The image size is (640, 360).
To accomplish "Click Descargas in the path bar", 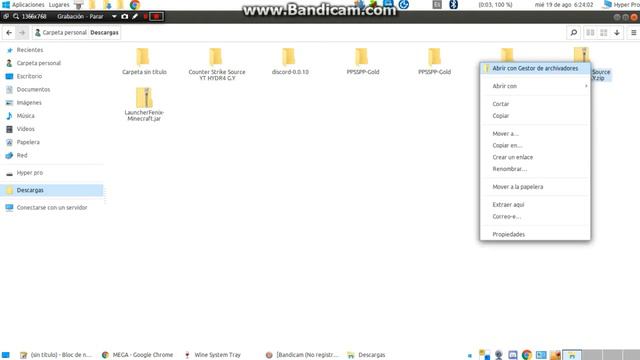I will tap(104, 33).
